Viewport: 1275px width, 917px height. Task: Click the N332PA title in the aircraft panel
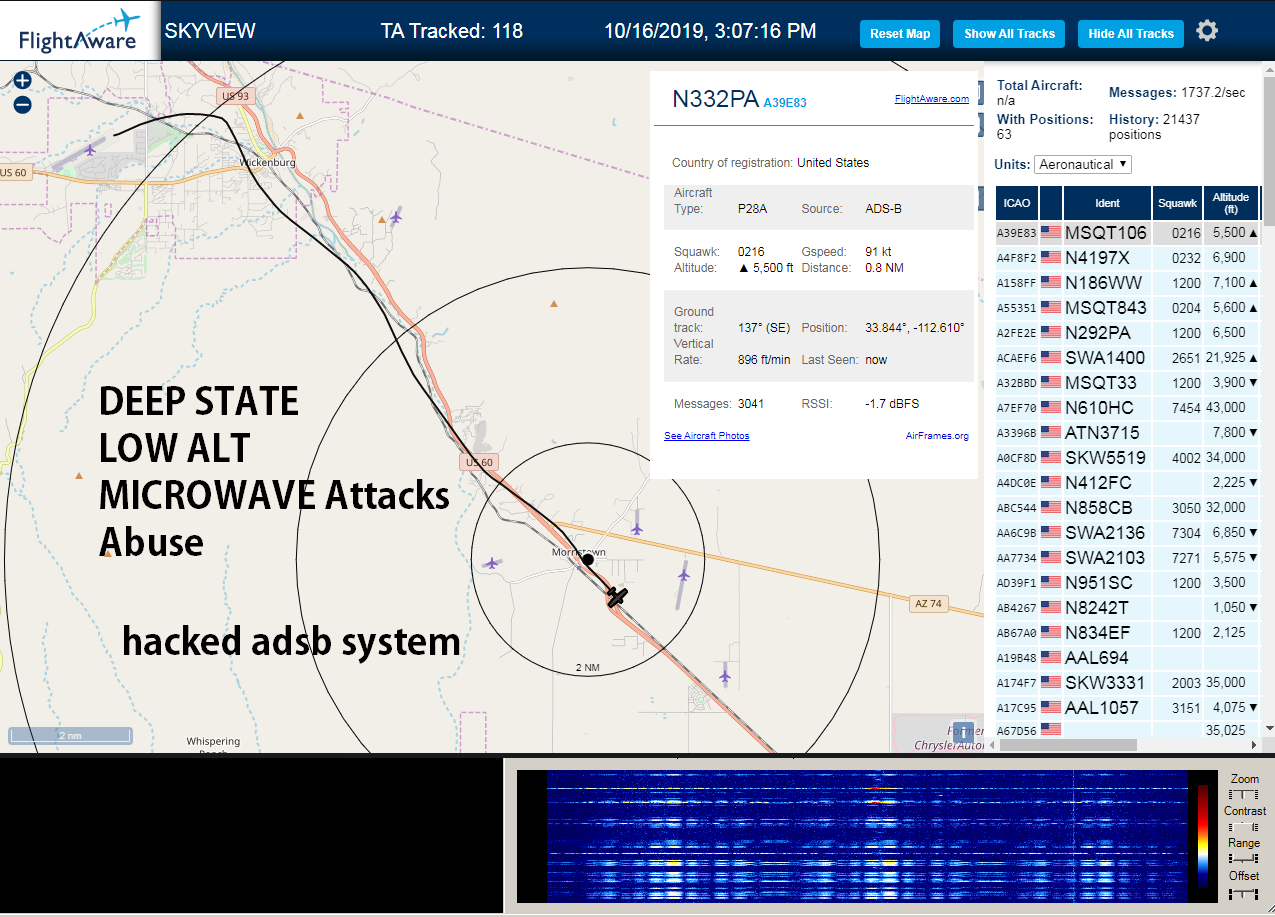click(x=714, y=98)
